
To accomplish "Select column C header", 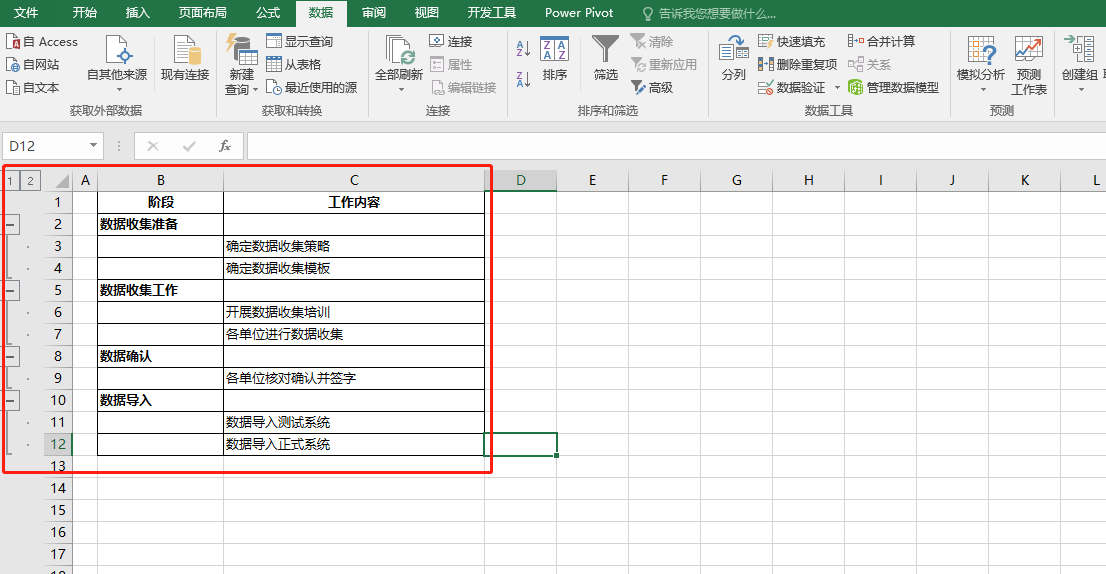I will pos(354,181).
